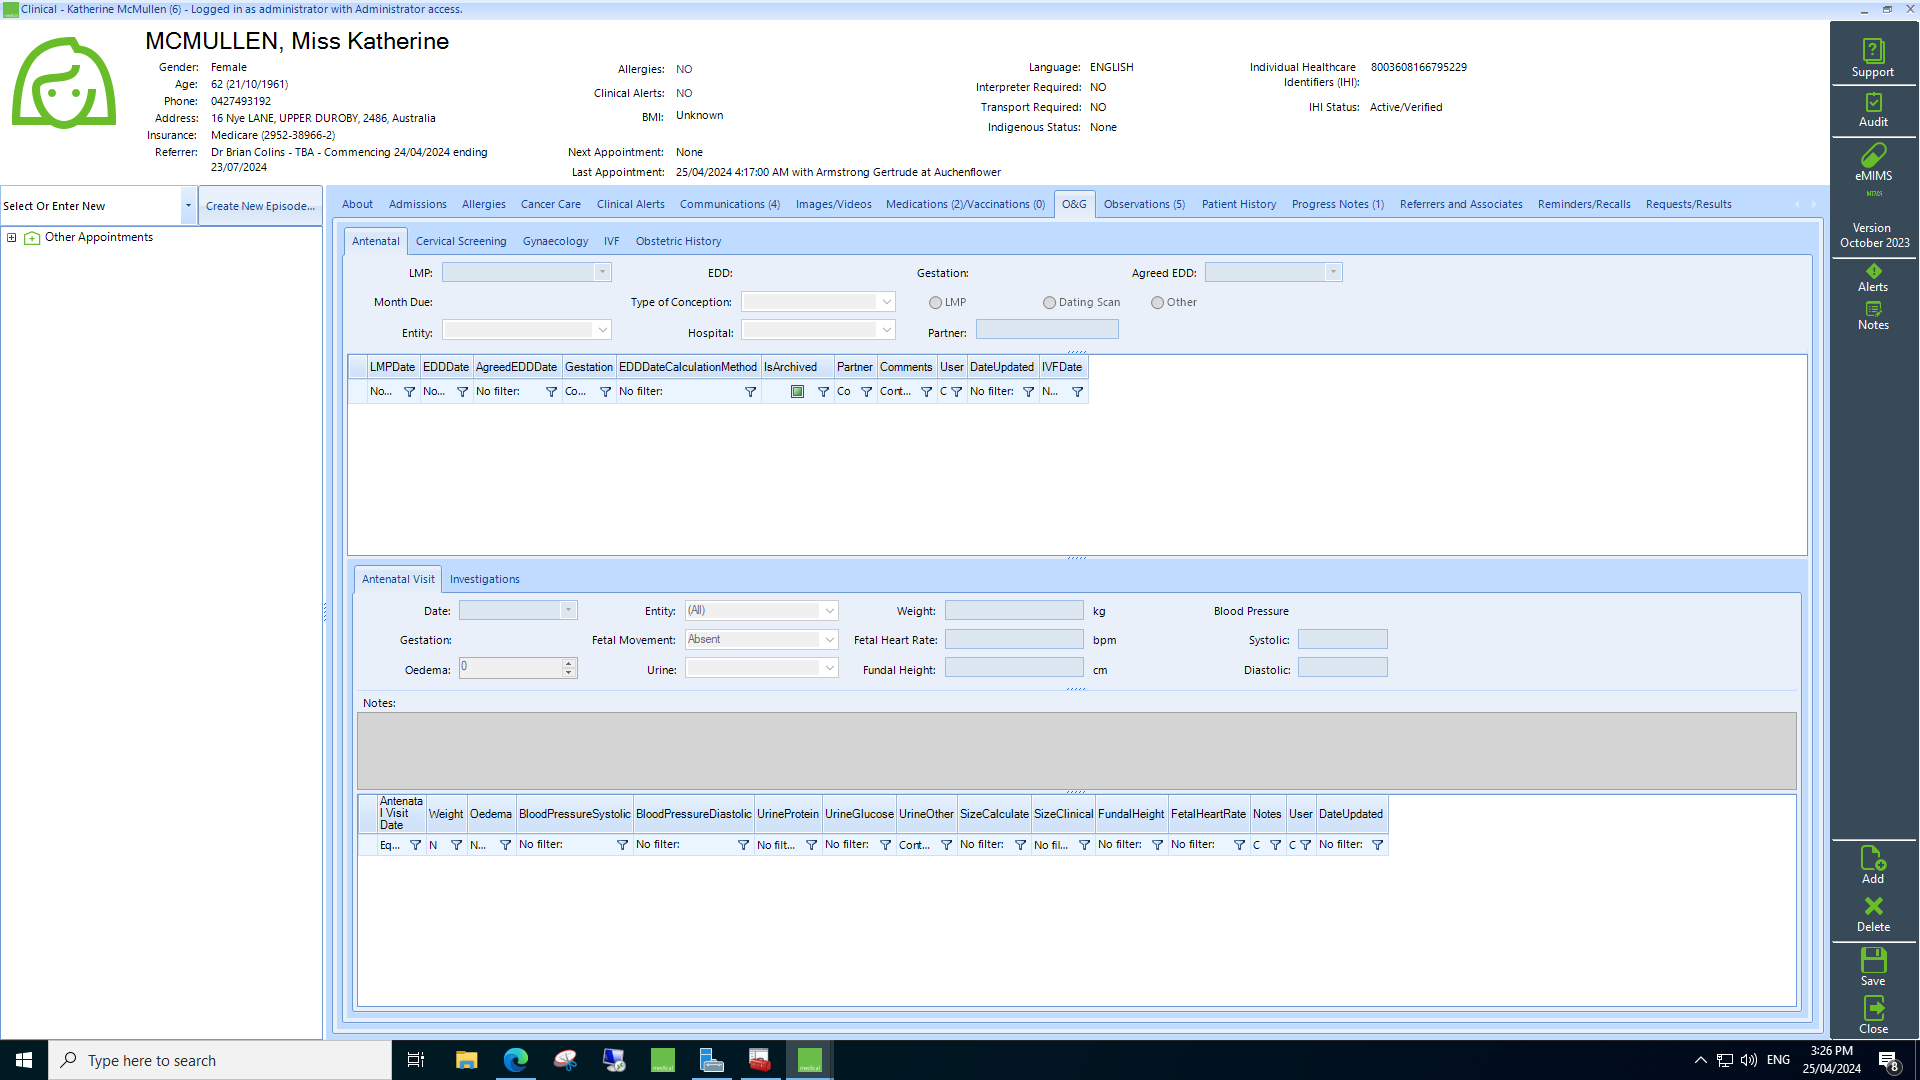Open filter icon for IVFDate column
The height and width of the screenshot is (1080, 1920).
coord(1077,392)
